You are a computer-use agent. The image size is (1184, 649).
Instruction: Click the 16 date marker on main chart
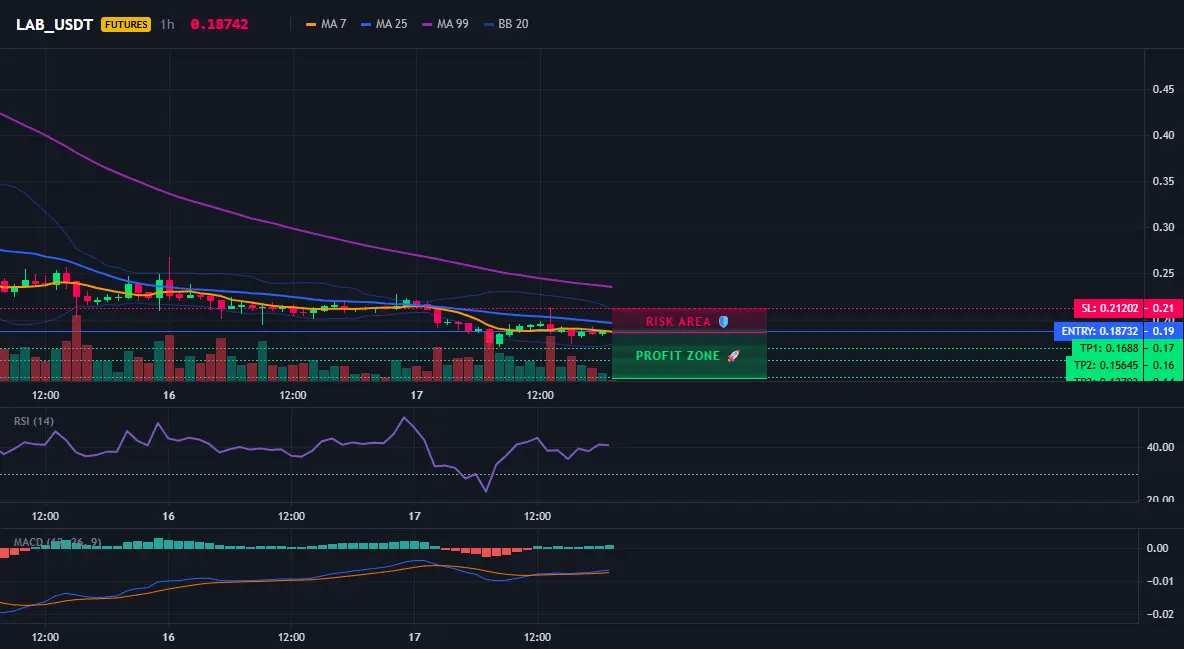tap(169, 395)
